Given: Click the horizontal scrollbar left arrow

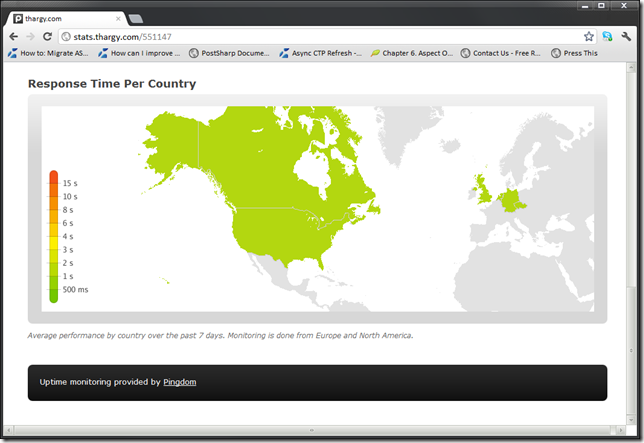Looking at the screenshot, I should [x=8, y=430].
